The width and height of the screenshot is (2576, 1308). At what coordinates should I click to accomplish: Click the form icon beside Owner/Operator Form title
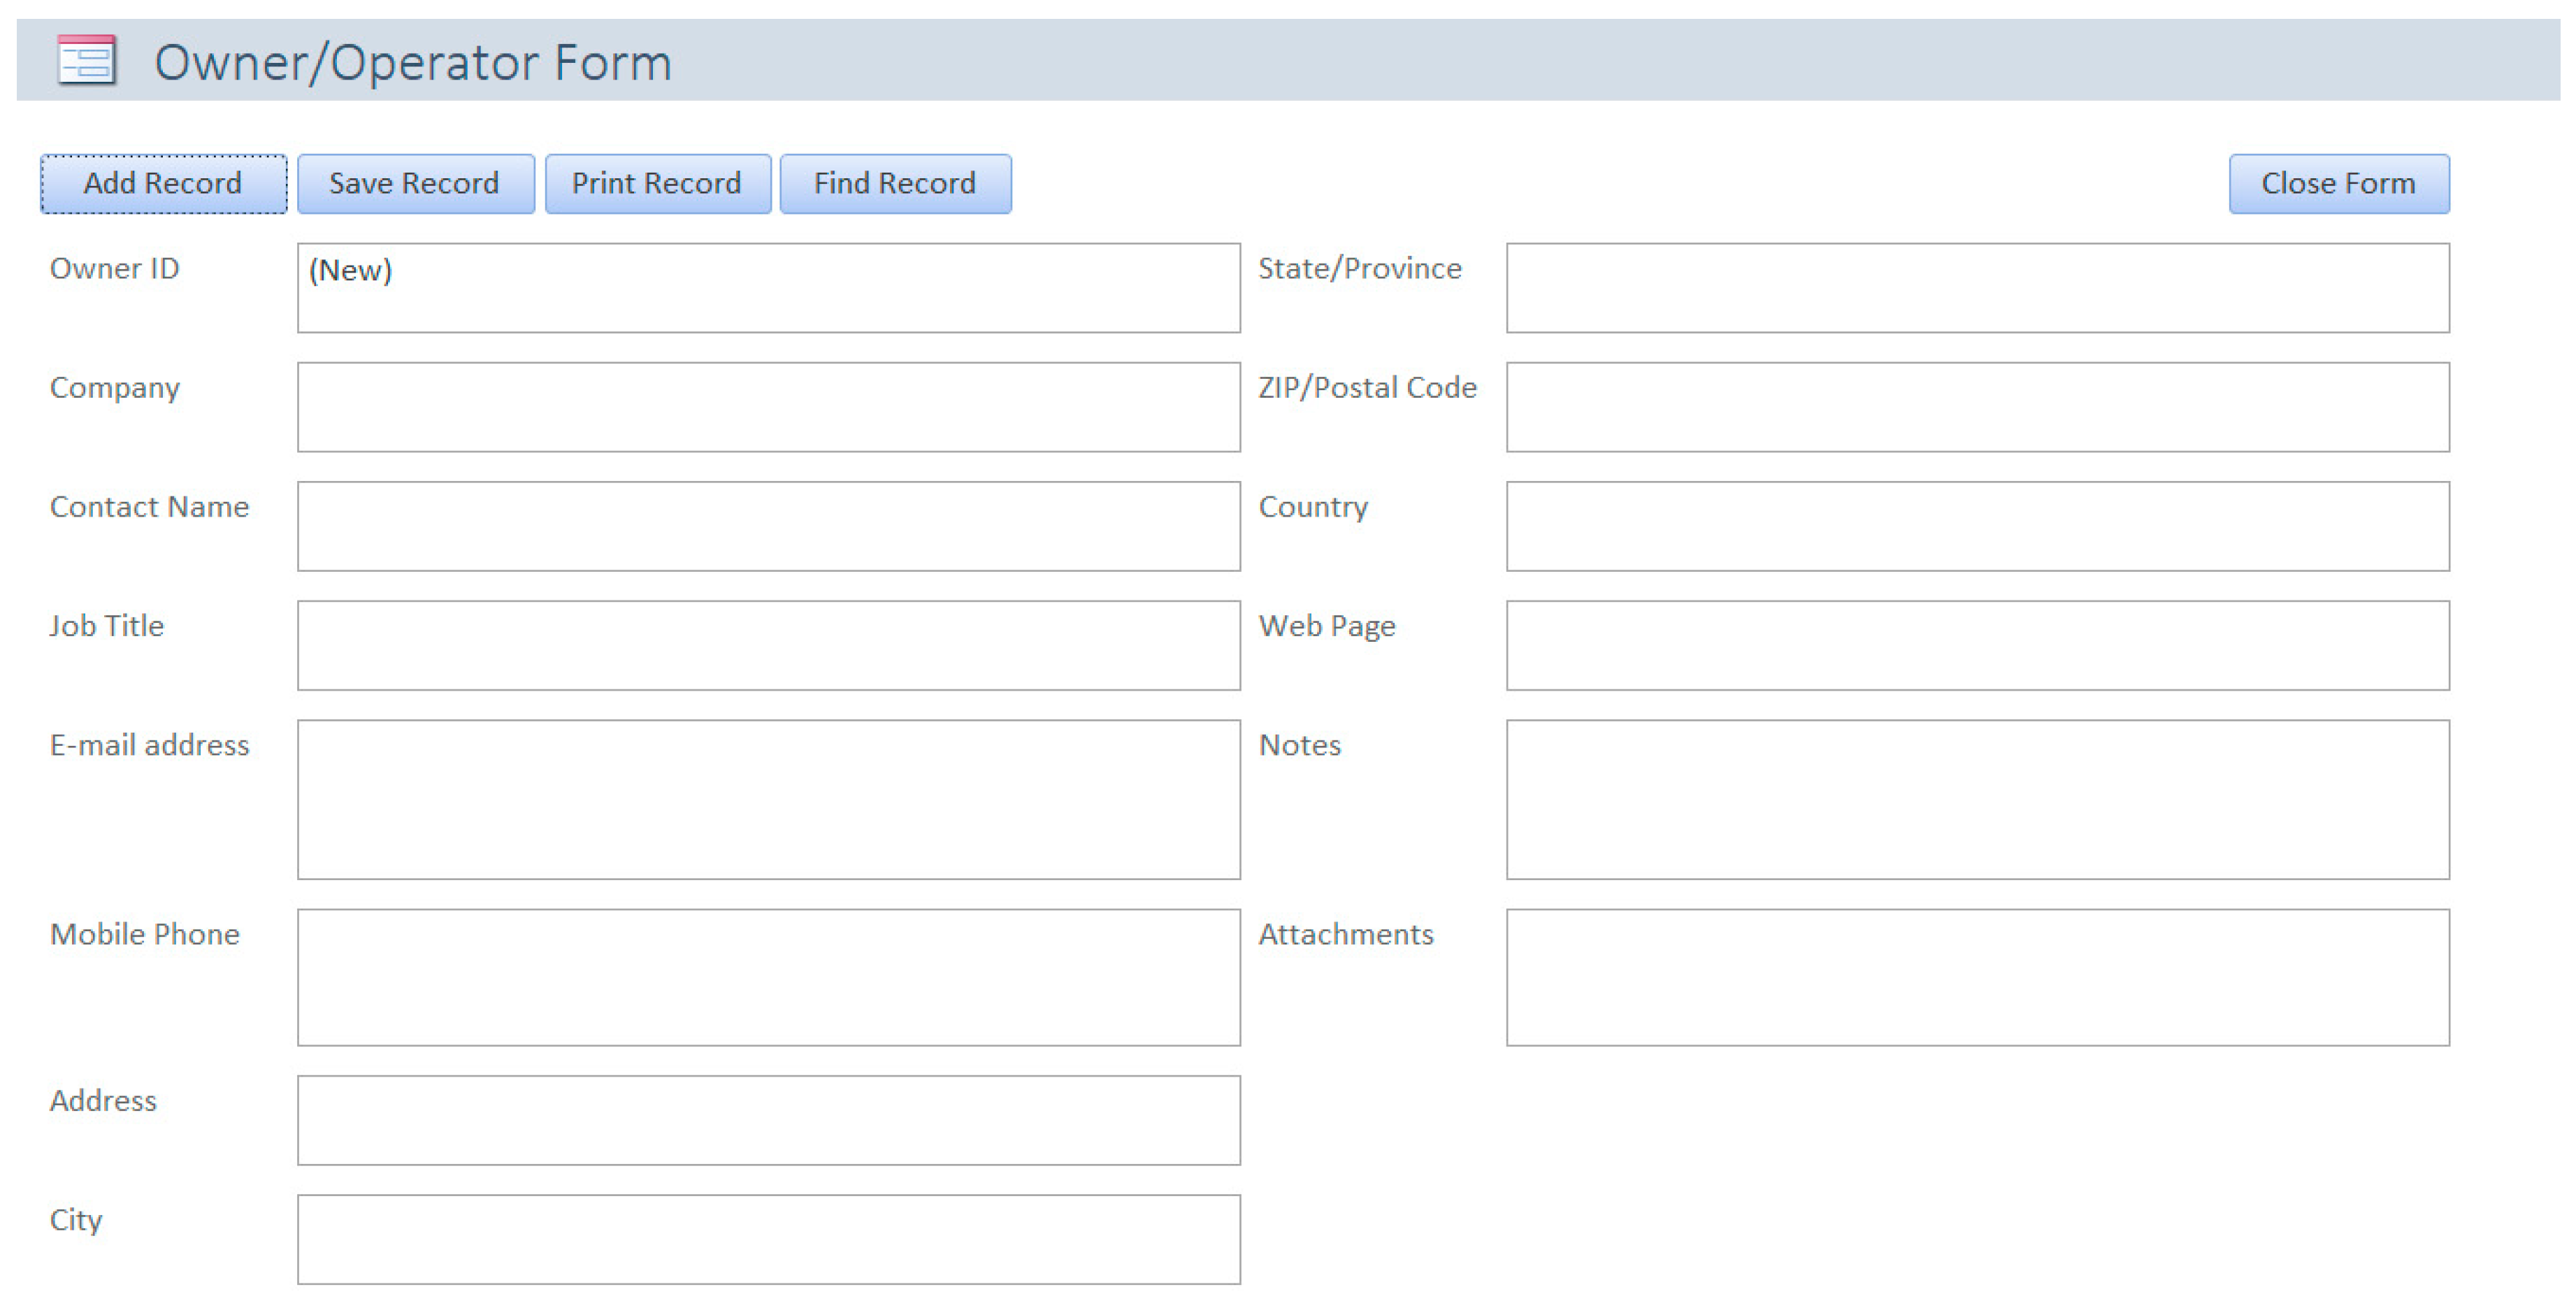point(87,60)
